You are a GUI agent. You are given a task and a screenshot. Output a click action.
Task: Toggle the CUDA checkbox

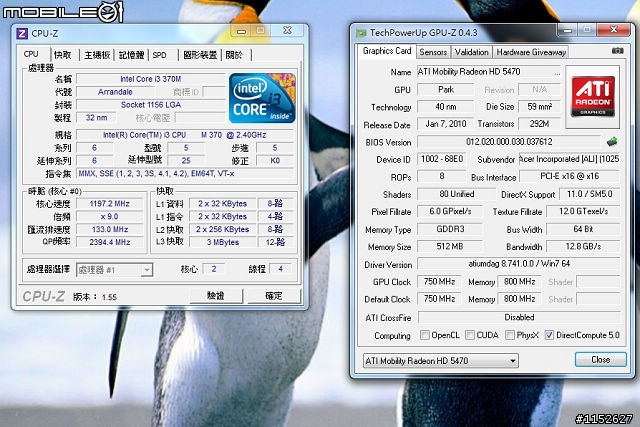click(470, 335)
